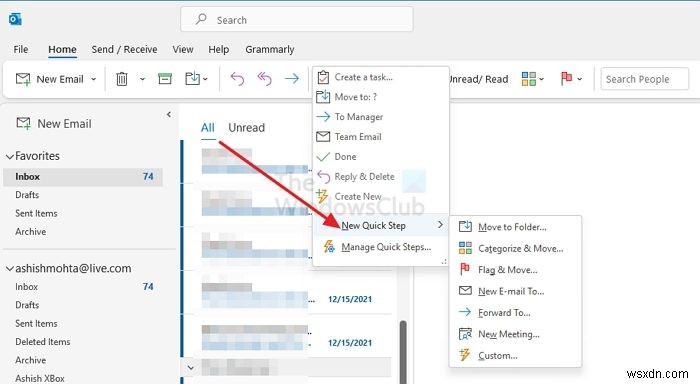Image resolution: width=700 pixels, height=384 pixels.
Task: Choose To Manager quick step
Action: coord(381,117)
